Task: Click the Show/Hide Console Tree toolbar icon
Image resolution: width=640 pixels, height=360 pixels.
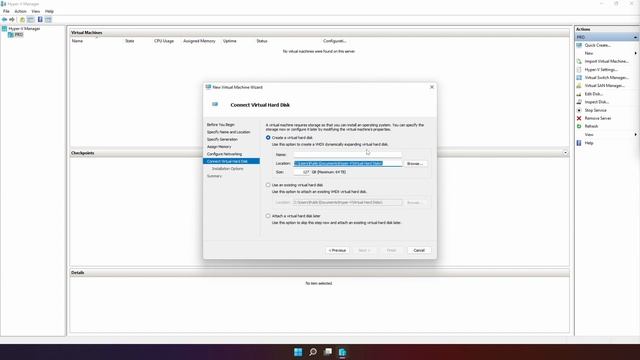Action: tap(31, 20)
